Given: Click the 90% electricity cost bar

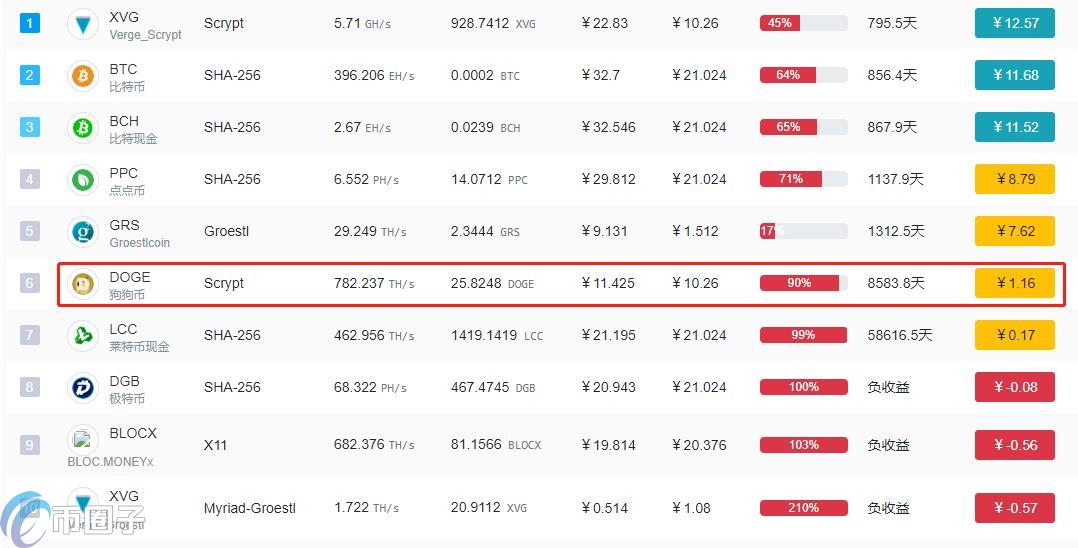Looking at the screenshot, I should coord(804,283).
